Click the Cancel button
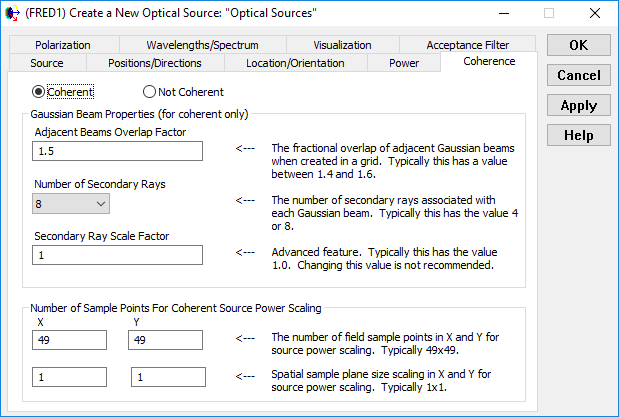This screenshot has width=619, height=417. [x=578, y=76]
